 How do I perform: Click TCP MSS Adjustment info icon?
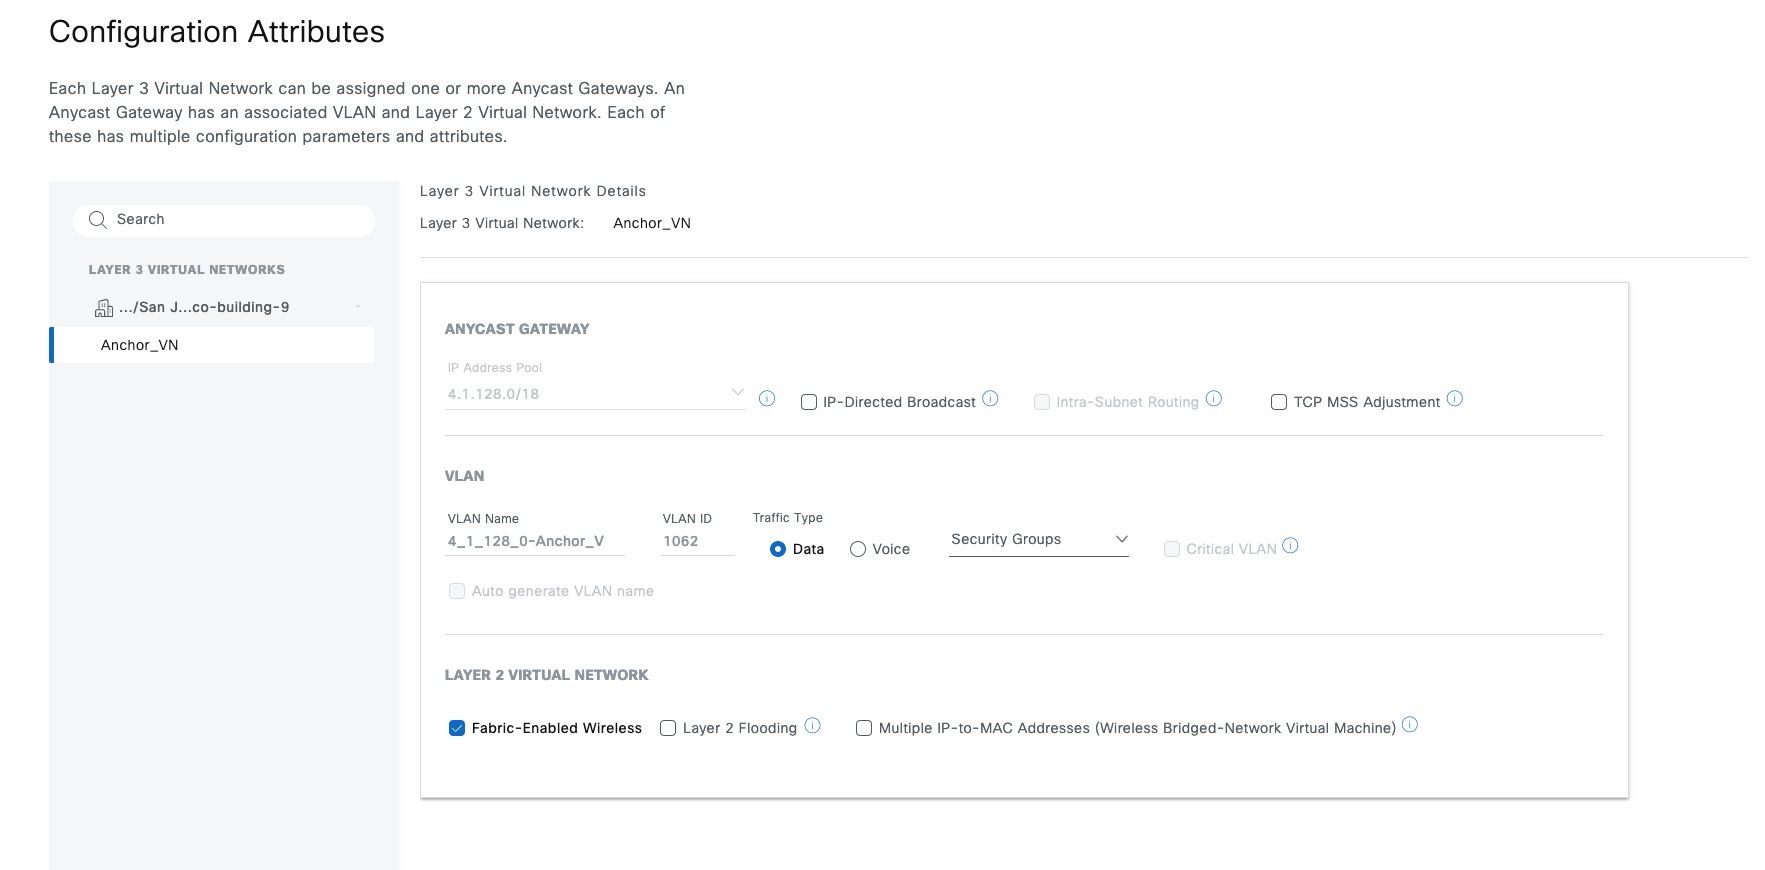(x=1455, y=398)
